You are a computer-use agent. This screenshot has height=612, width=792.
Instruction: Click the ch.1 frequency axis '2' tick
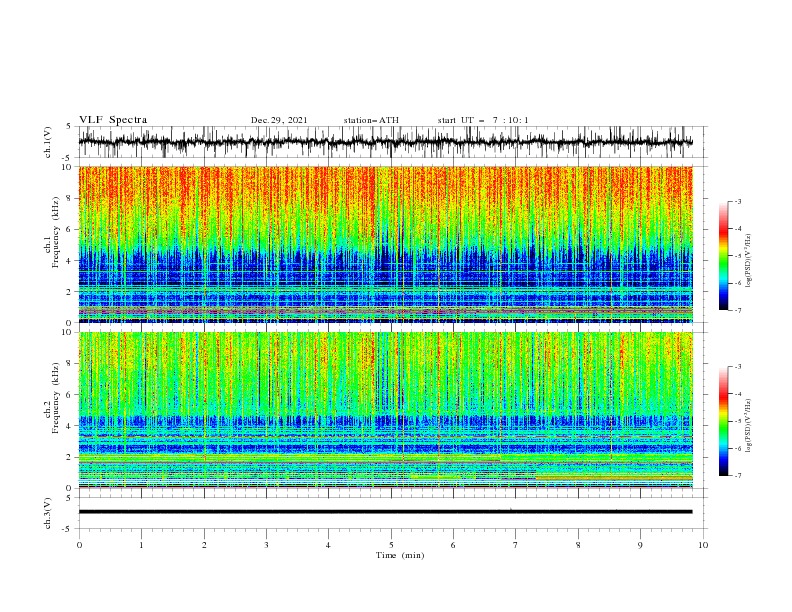click(70, 292)
